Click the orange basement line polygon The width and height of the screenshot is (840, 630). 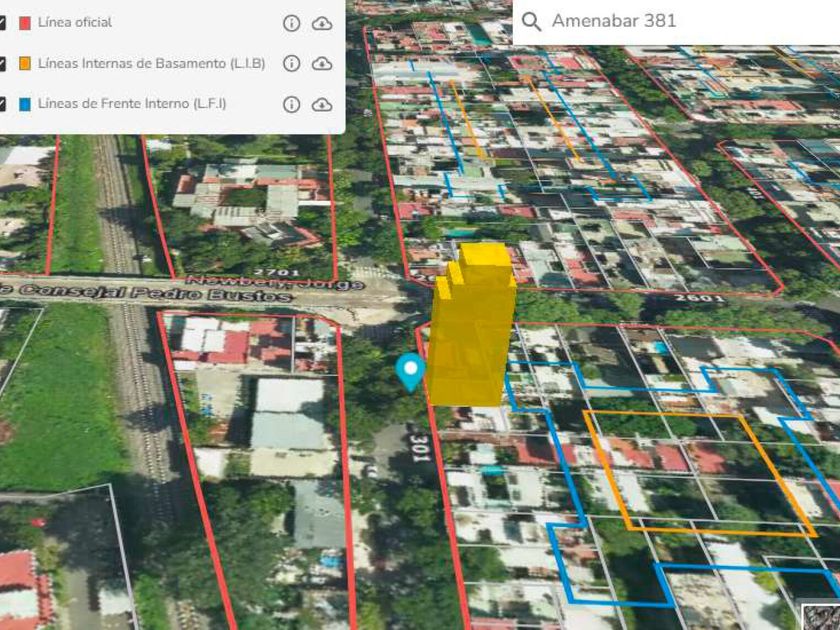click(x=700, y=474)
